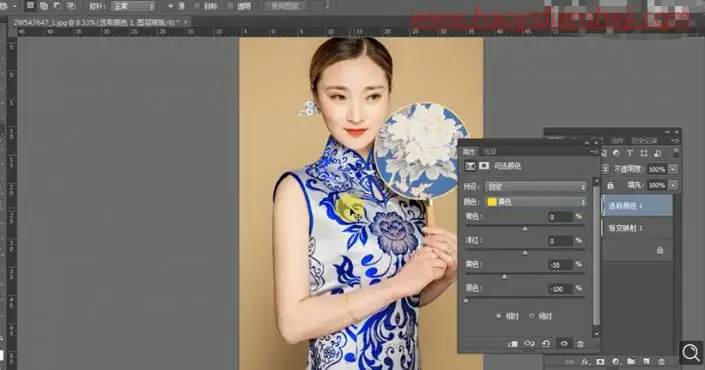Open the blend mode dropdown arrow
The width and height of the screenshot is (705, 370).
605,169
